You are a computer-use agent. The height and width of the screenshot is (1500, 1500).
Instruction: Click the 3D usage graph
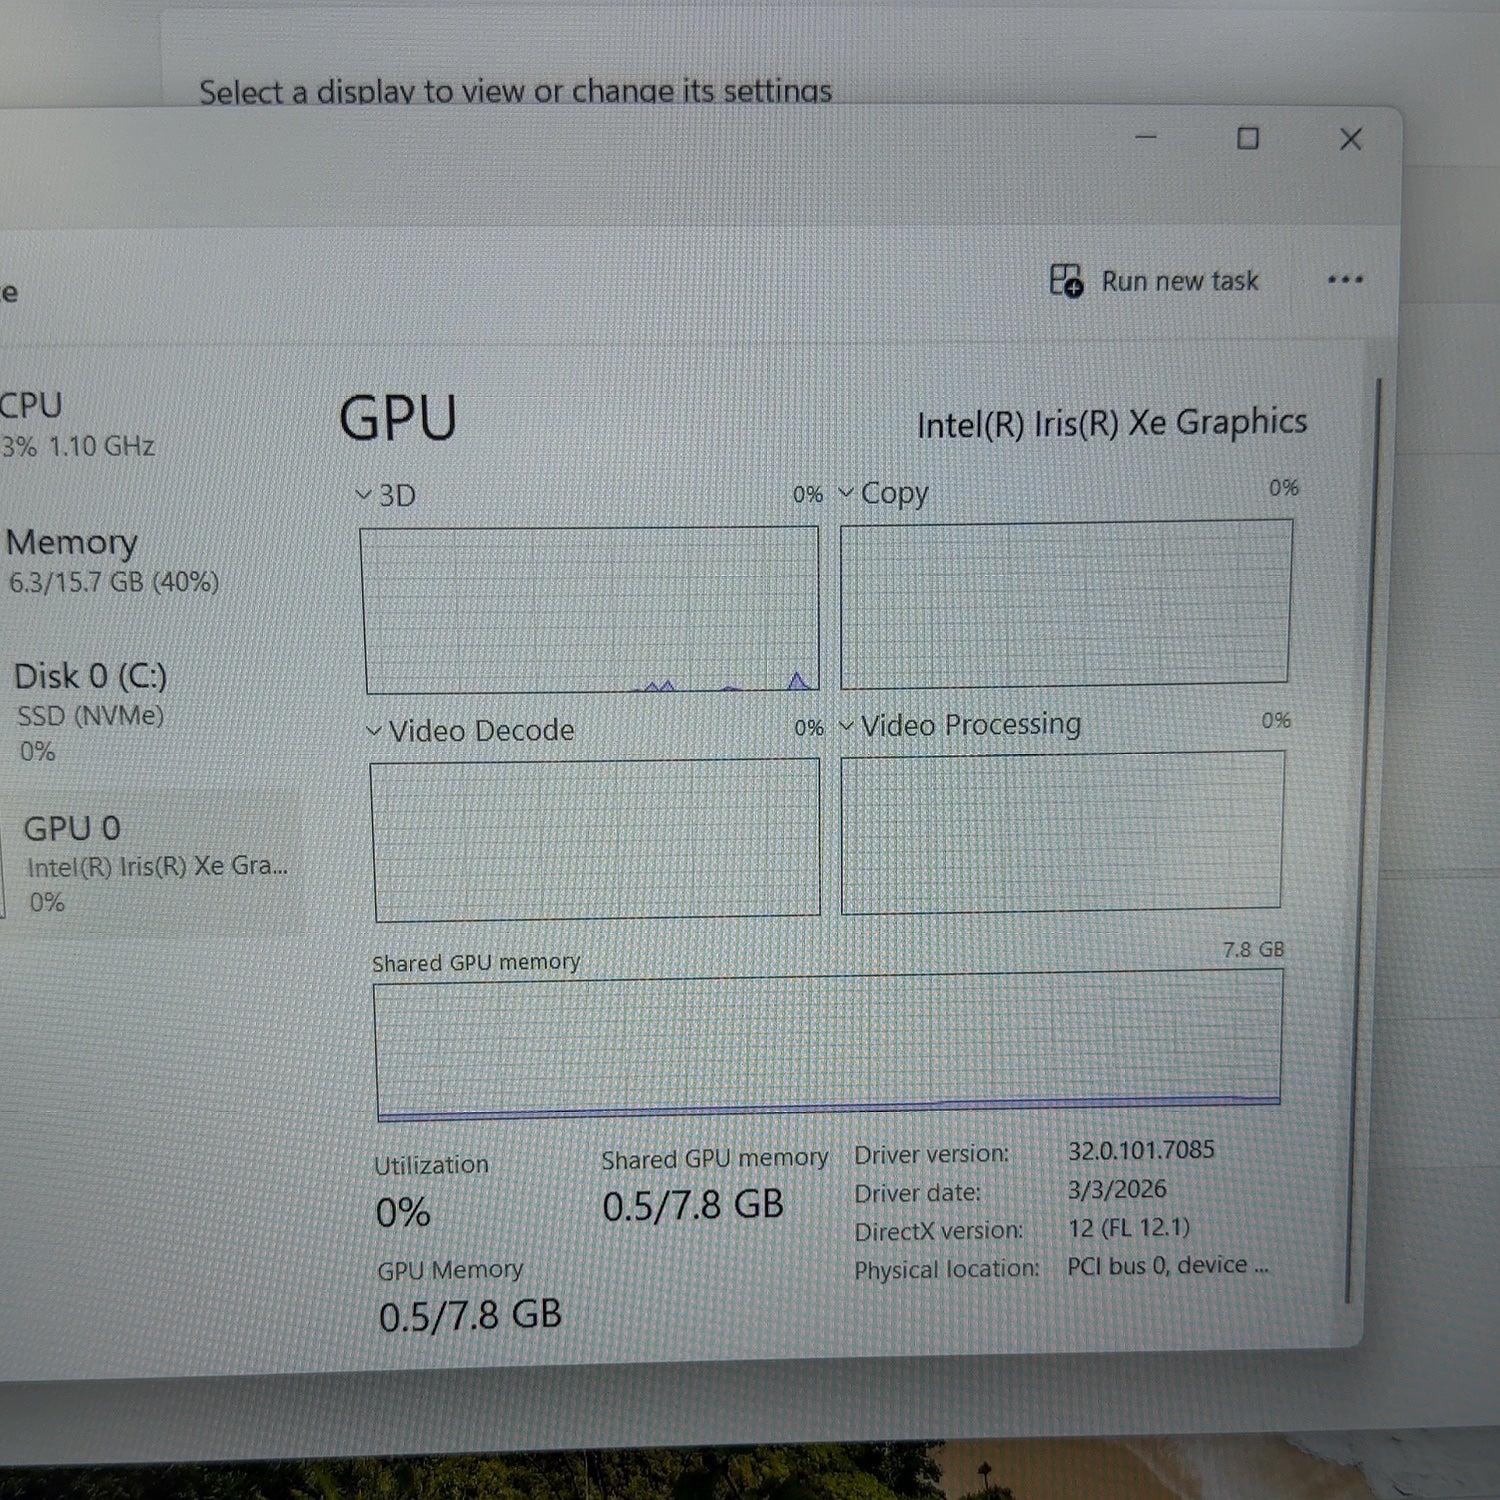[592, 610]
